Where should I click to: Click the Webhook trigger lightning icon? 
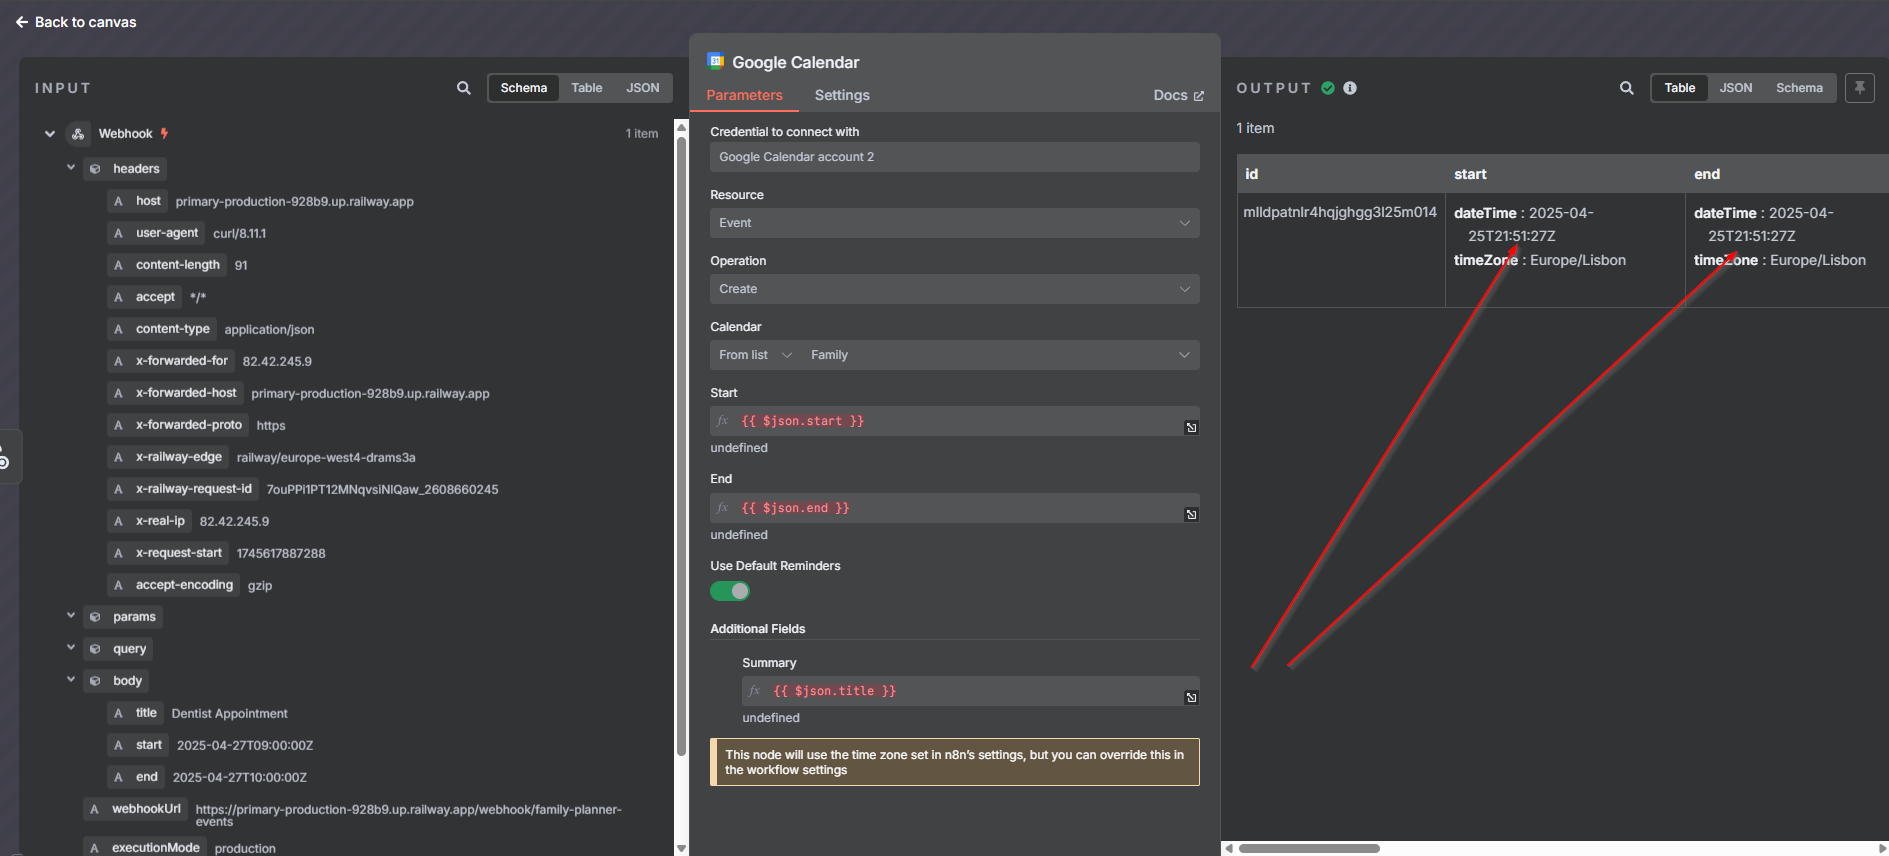click(x=164, y=133)
